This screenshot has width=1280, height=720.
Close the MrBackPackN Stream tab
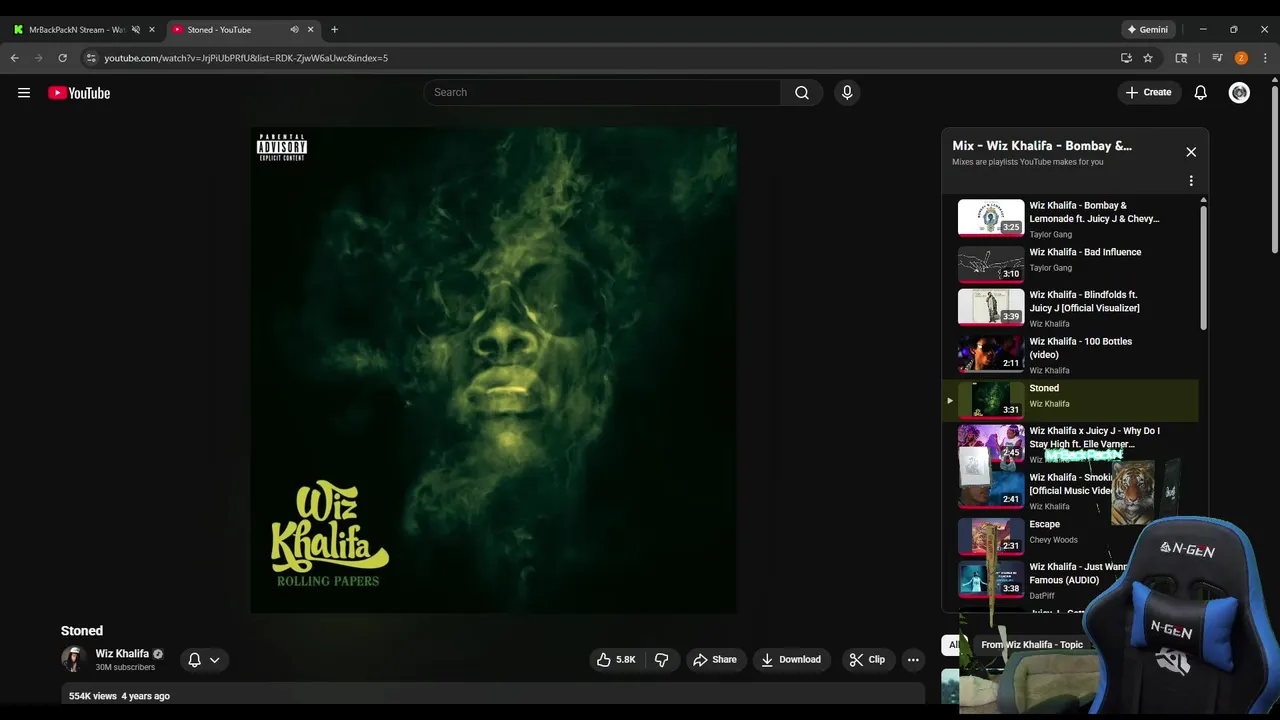152,30
